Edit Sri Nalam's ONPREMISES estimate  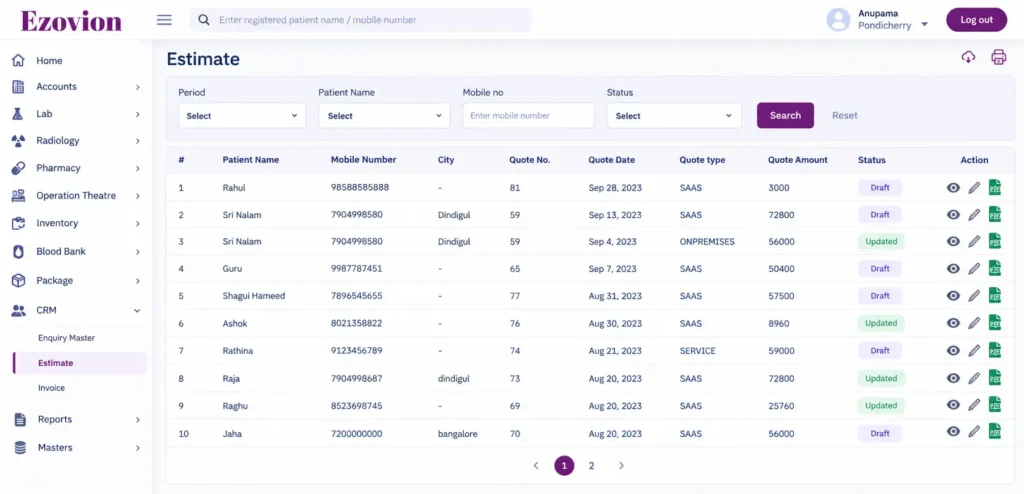[x=974, y=241]
